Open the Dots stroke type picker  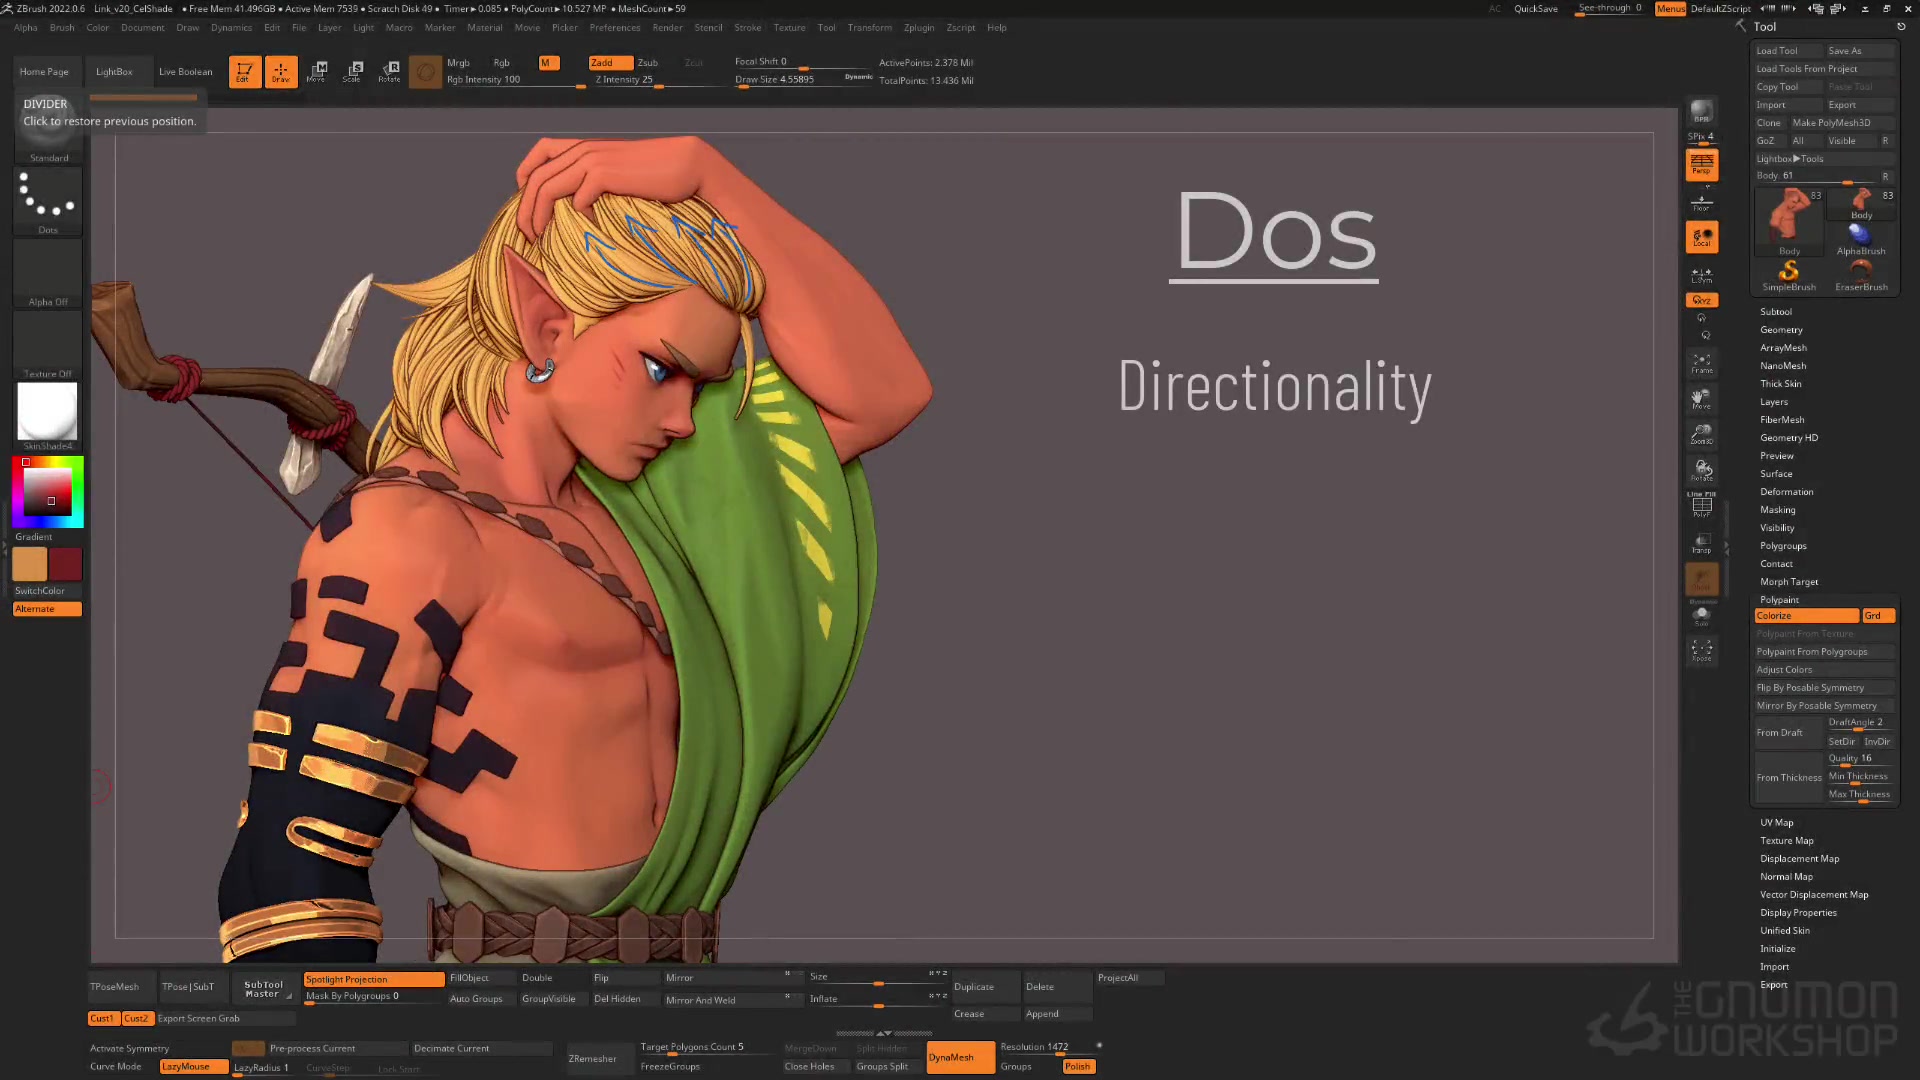[x=47, y=200]
